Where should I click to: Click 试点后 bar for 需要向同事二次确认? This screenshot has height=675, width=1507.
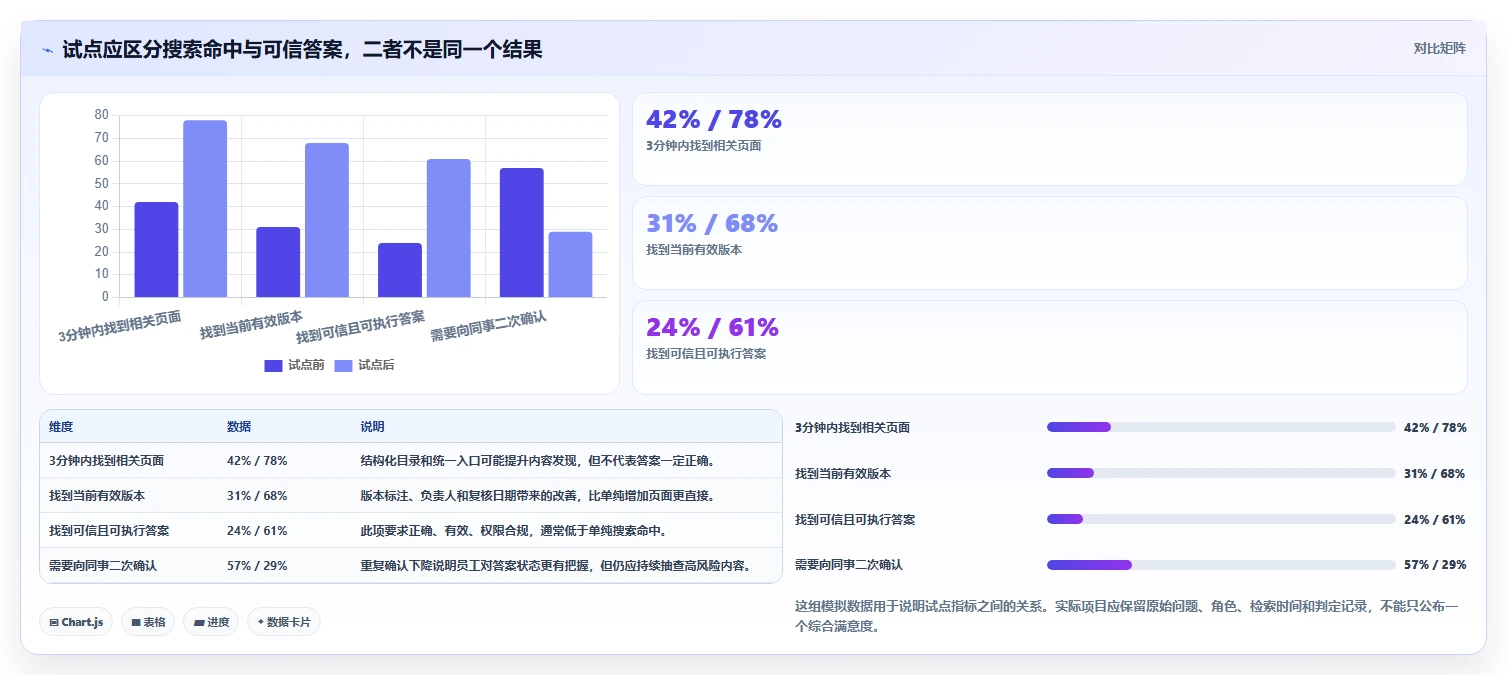click(570, 264)
